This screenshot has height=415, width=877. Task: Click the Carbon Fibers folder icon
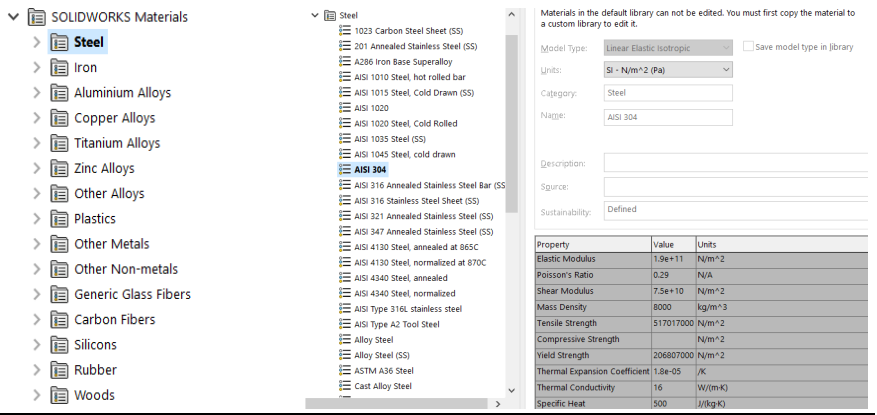(x=59, y=320)
